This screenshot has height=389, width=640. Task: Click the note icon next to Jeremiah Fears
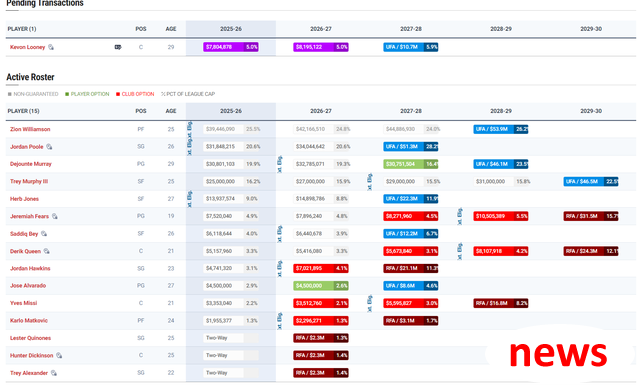(x=55, y=216)
